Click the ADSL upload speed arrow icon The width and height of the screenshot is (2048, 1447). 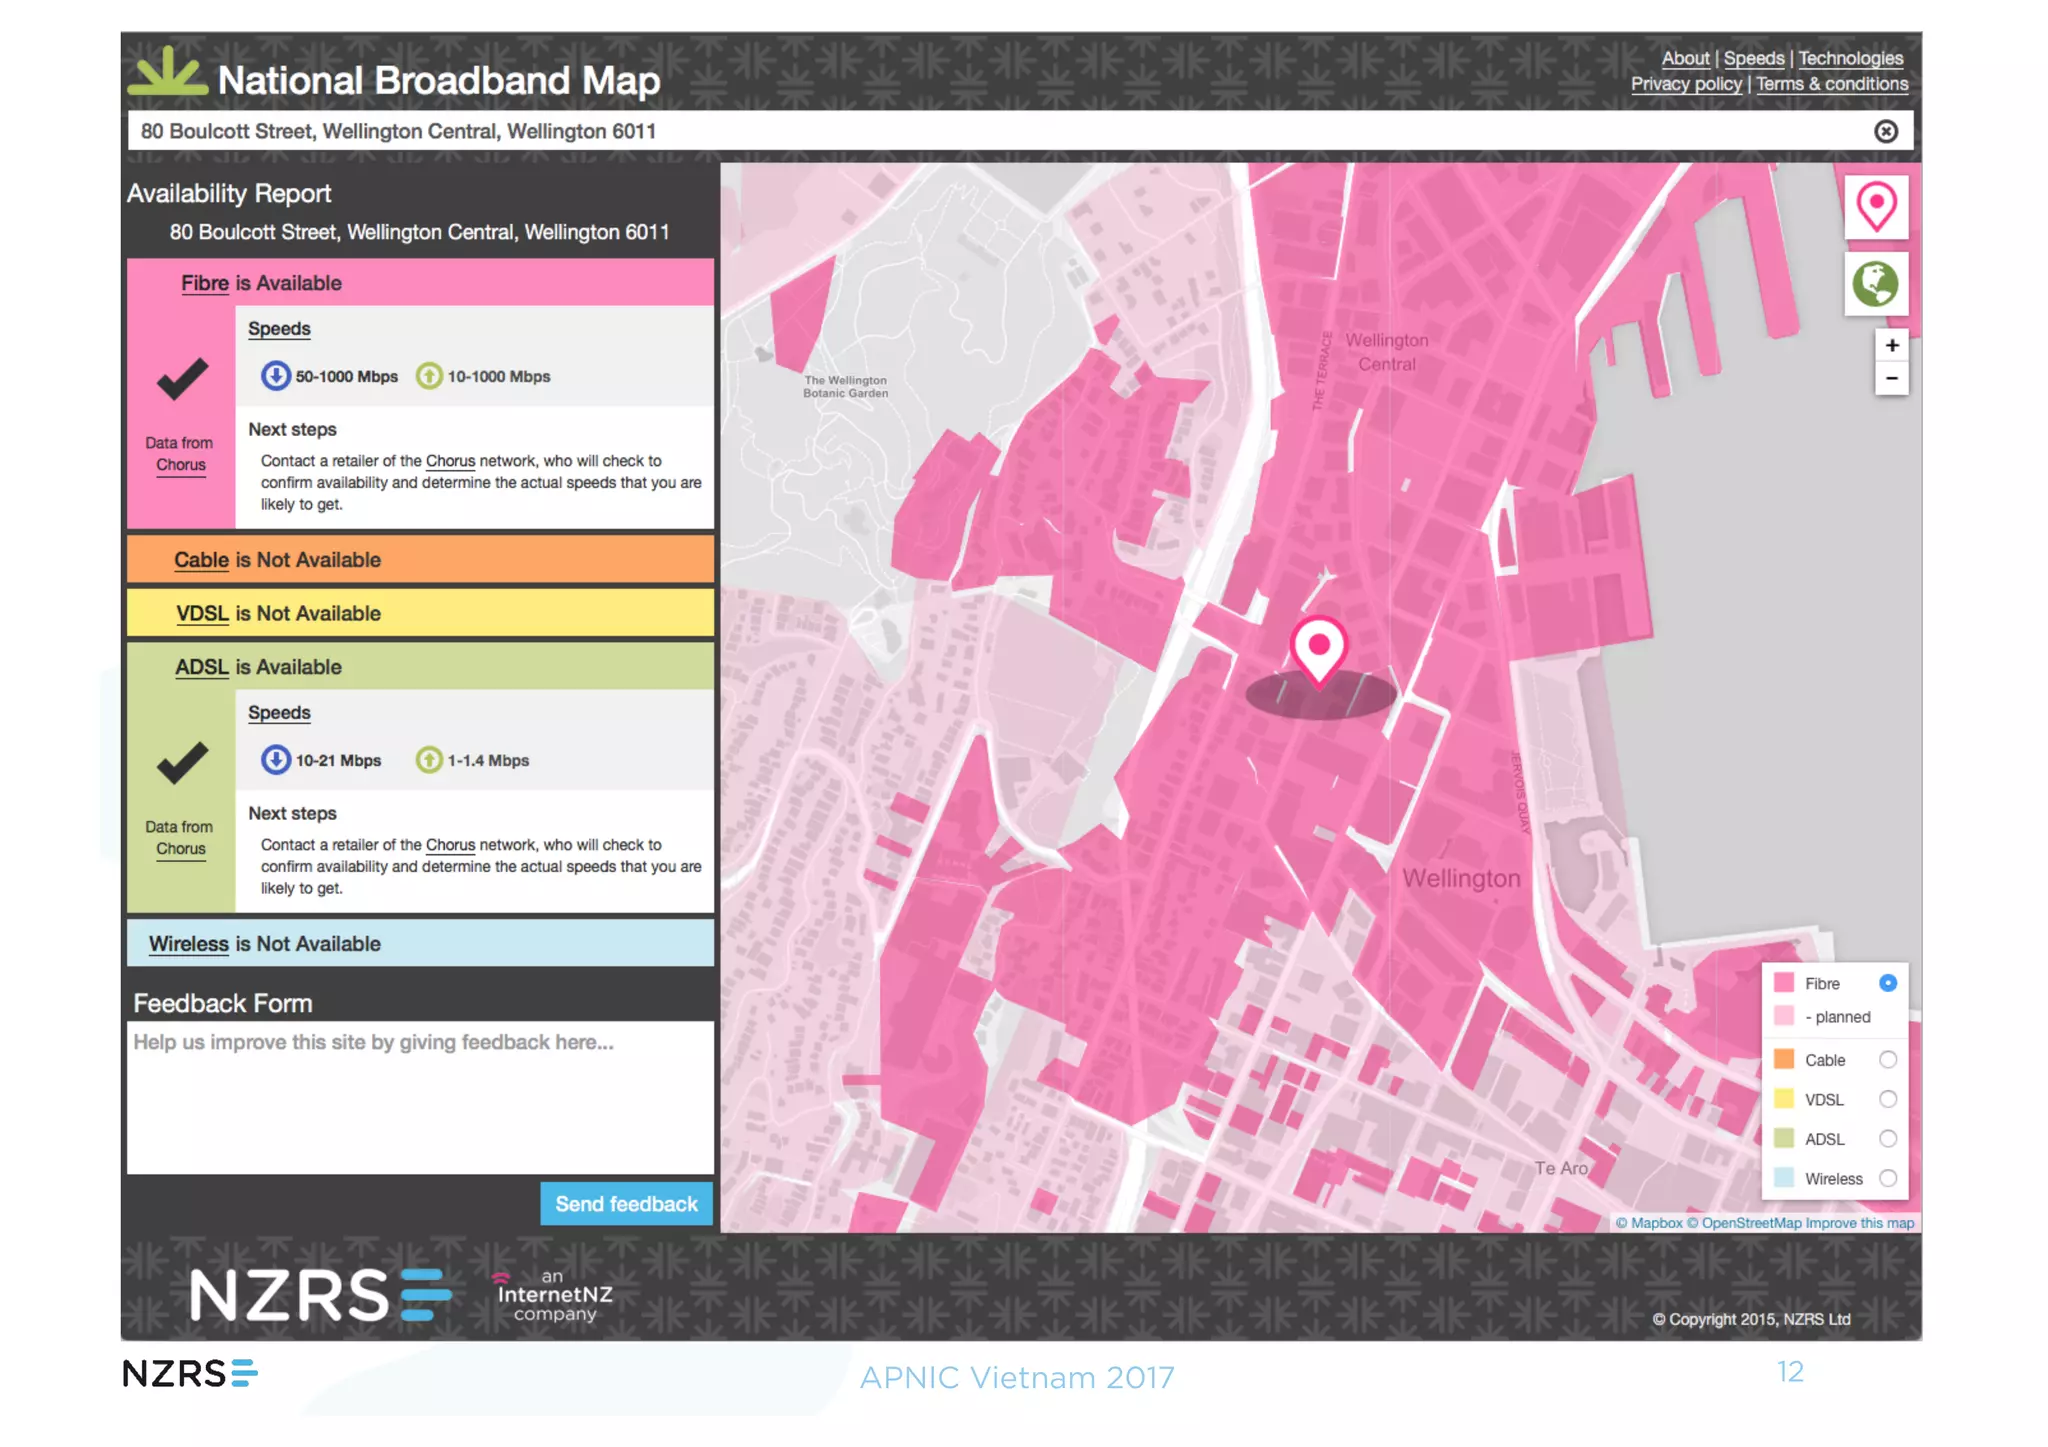point(429,760)
